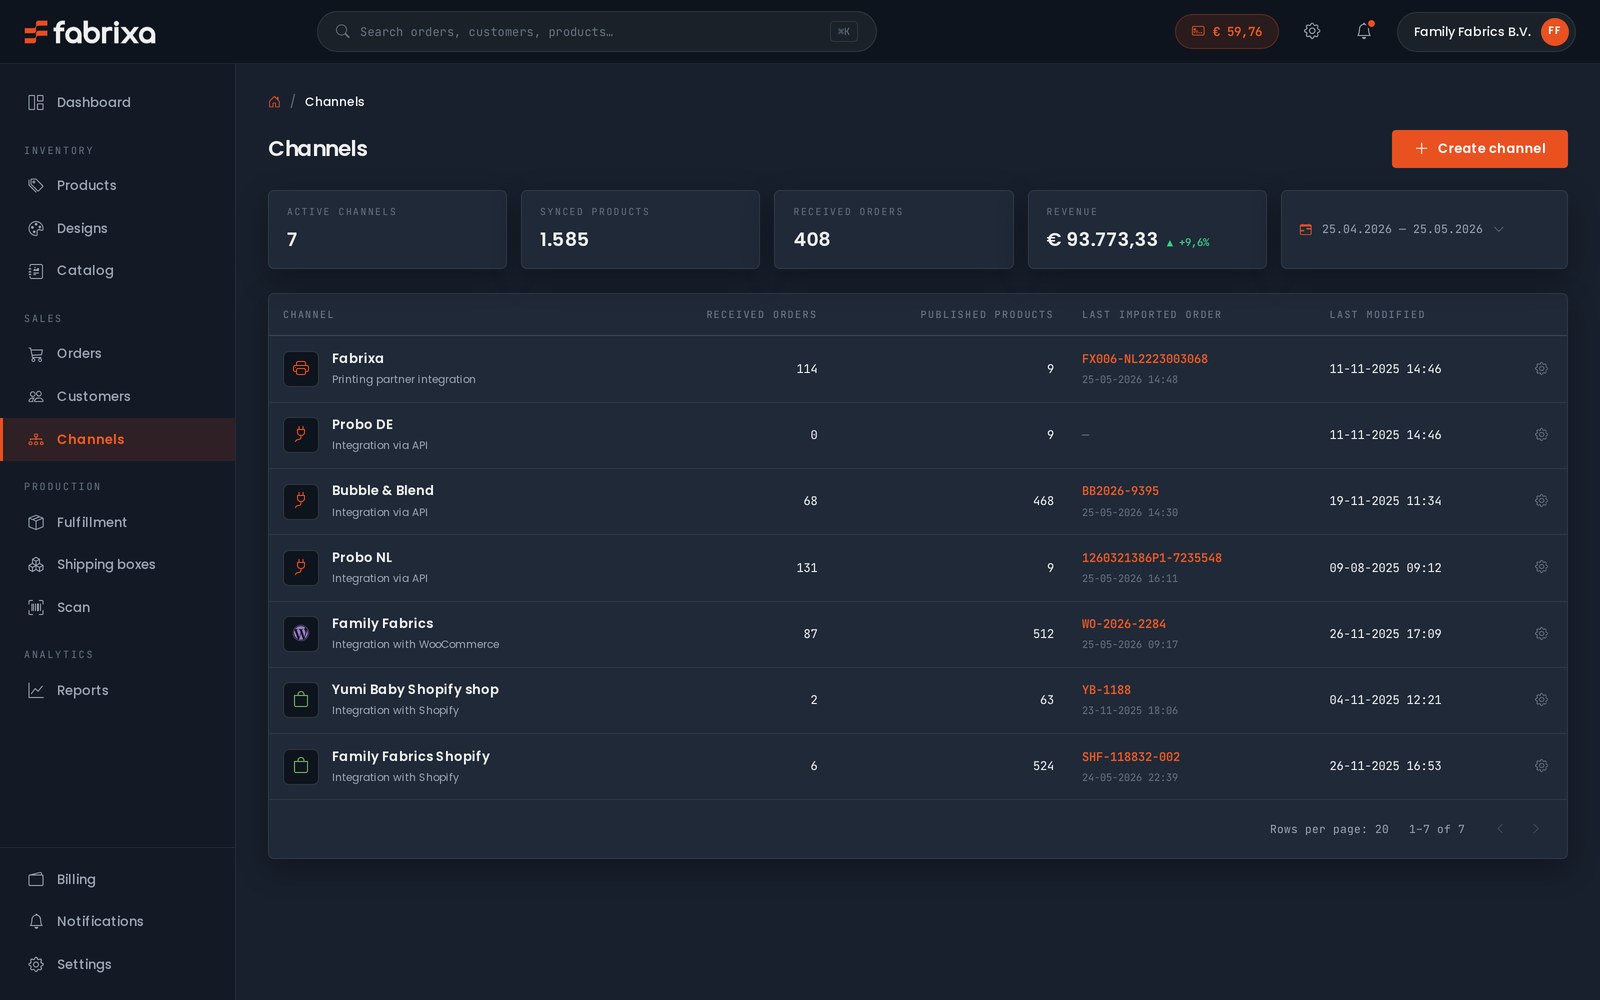Go to previous table page arrow
1600x1000 pixels.
coord(1500,829)
